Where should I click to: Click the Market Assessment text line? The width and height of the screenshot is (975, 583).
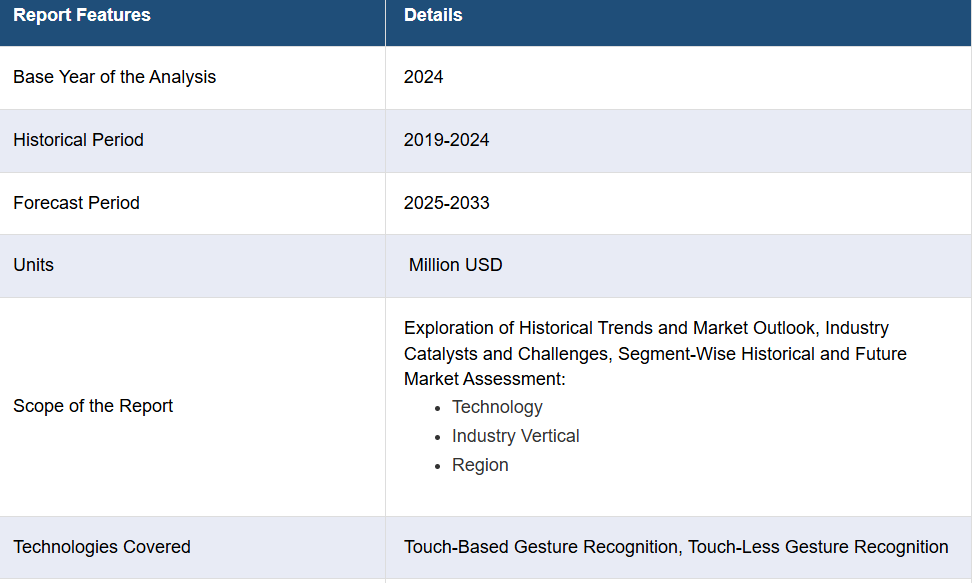point(484,380)
